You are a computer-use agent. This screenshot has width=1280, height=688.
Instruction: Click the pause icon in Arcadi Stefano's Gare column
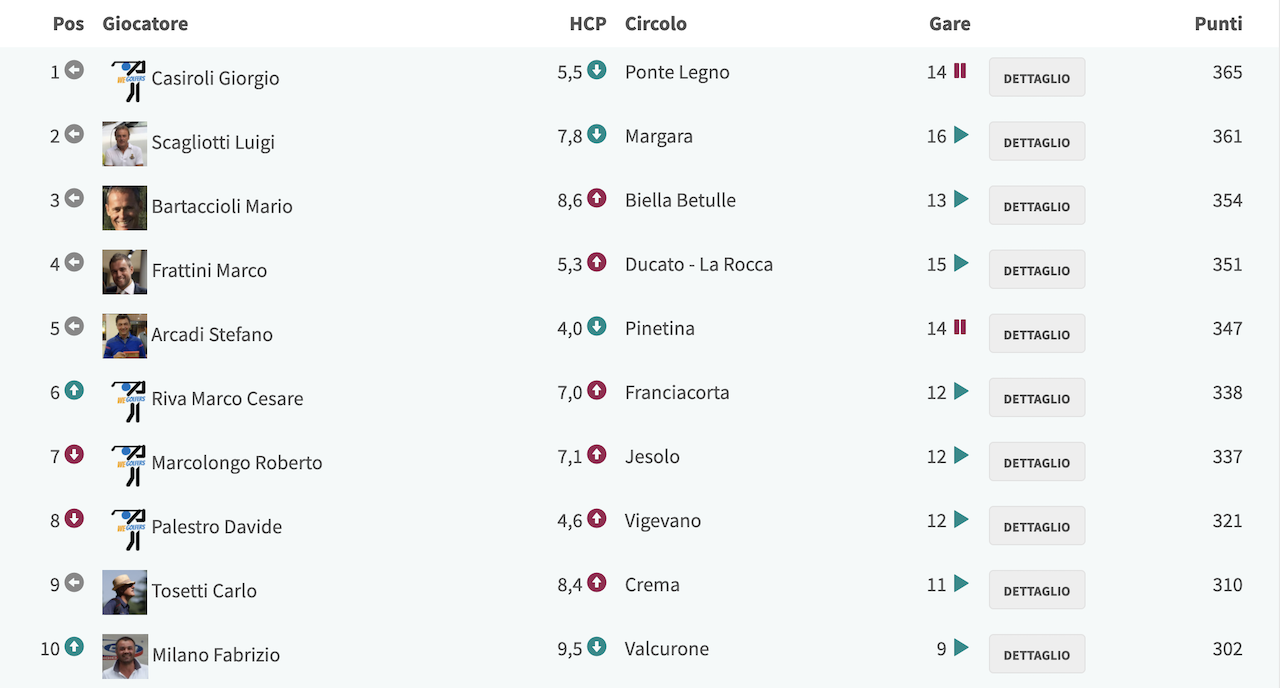pos(960,327)
